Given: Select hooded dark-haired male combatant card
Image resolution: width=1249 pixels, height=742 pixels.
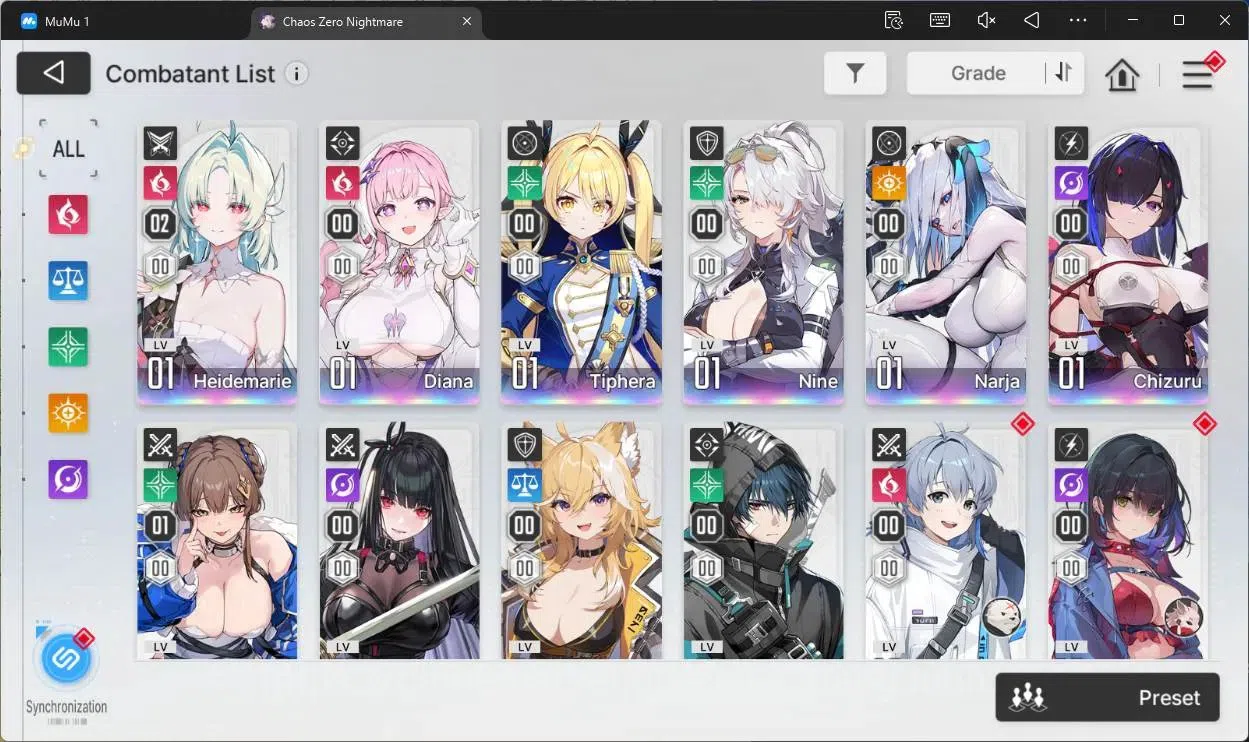Looking at the screenshot, I should coord(763,541).
